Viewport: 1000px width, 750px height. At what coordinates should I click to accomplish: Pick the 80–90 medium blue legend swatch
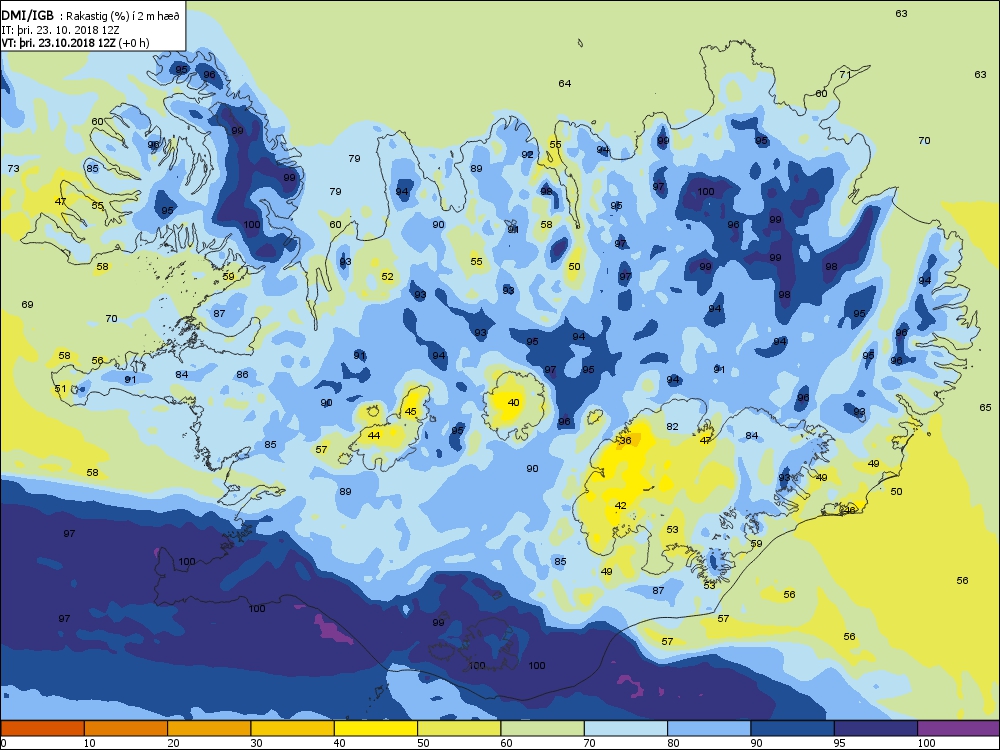point(709,728)
